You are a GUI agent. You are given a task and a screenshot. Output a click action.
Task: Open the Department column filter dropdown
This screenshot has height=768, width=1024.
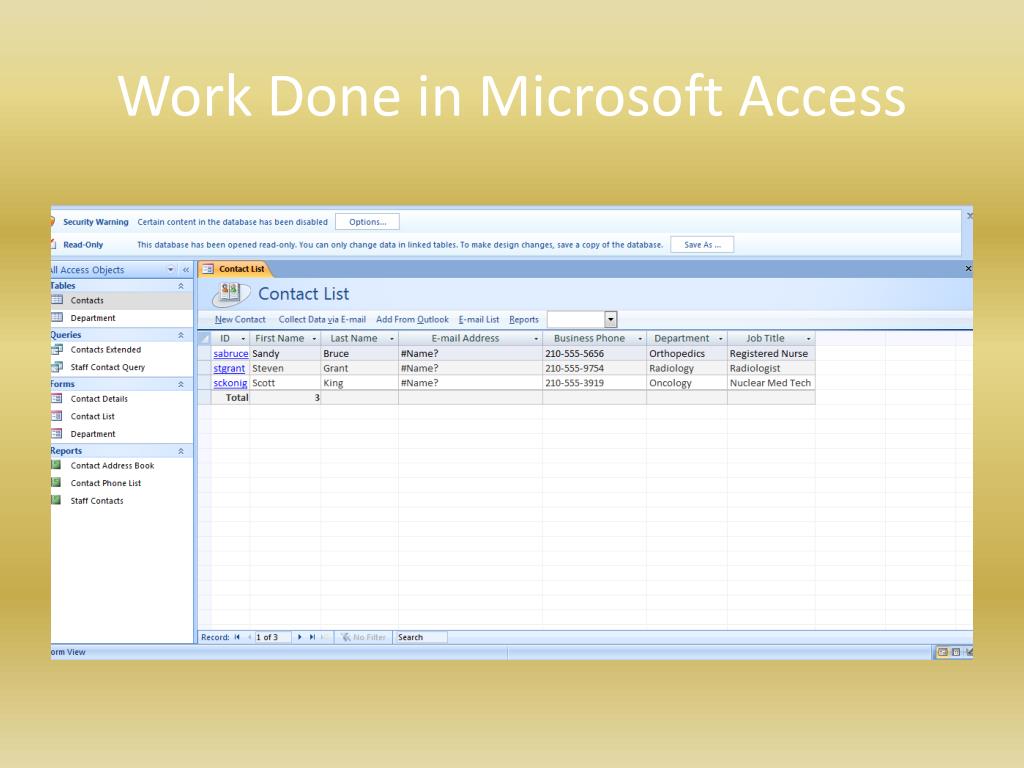[721, 338]
